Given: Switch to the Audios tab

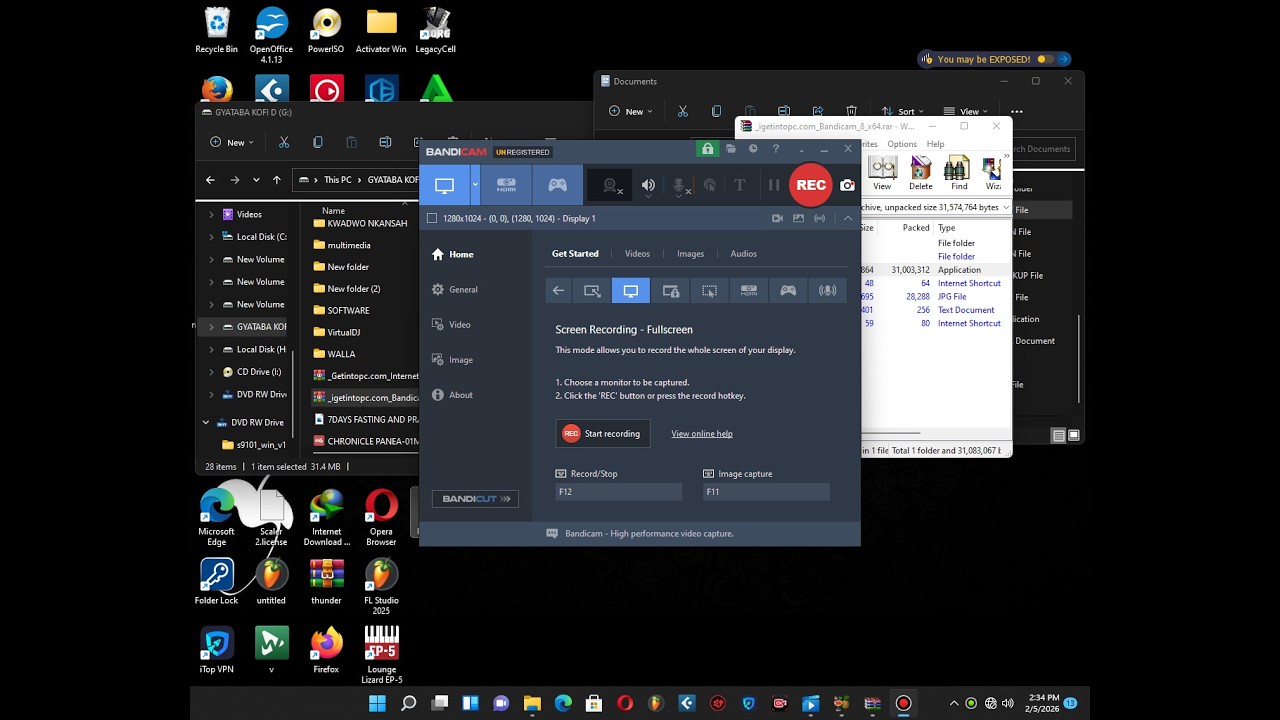Looking at the screenshot, I should [x=743, y=254].
